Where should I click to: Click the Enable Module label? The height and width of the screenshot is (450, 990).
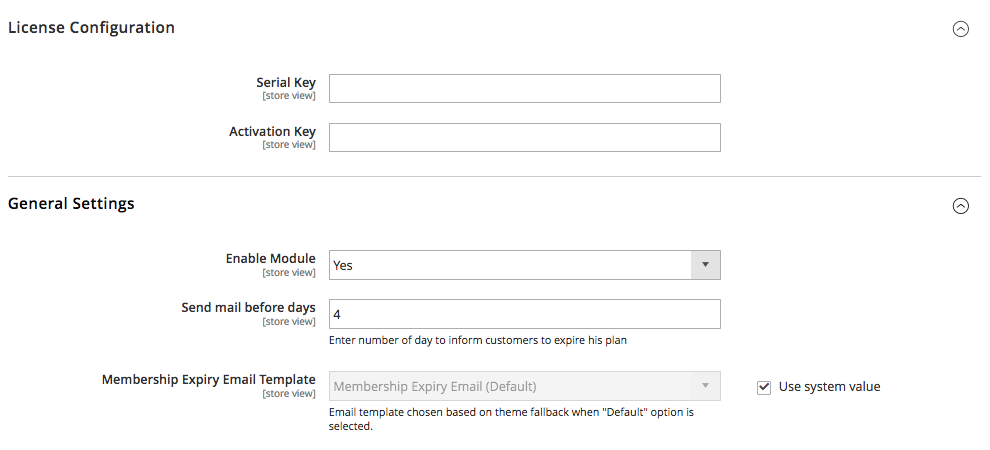click(x=270, y=259)
